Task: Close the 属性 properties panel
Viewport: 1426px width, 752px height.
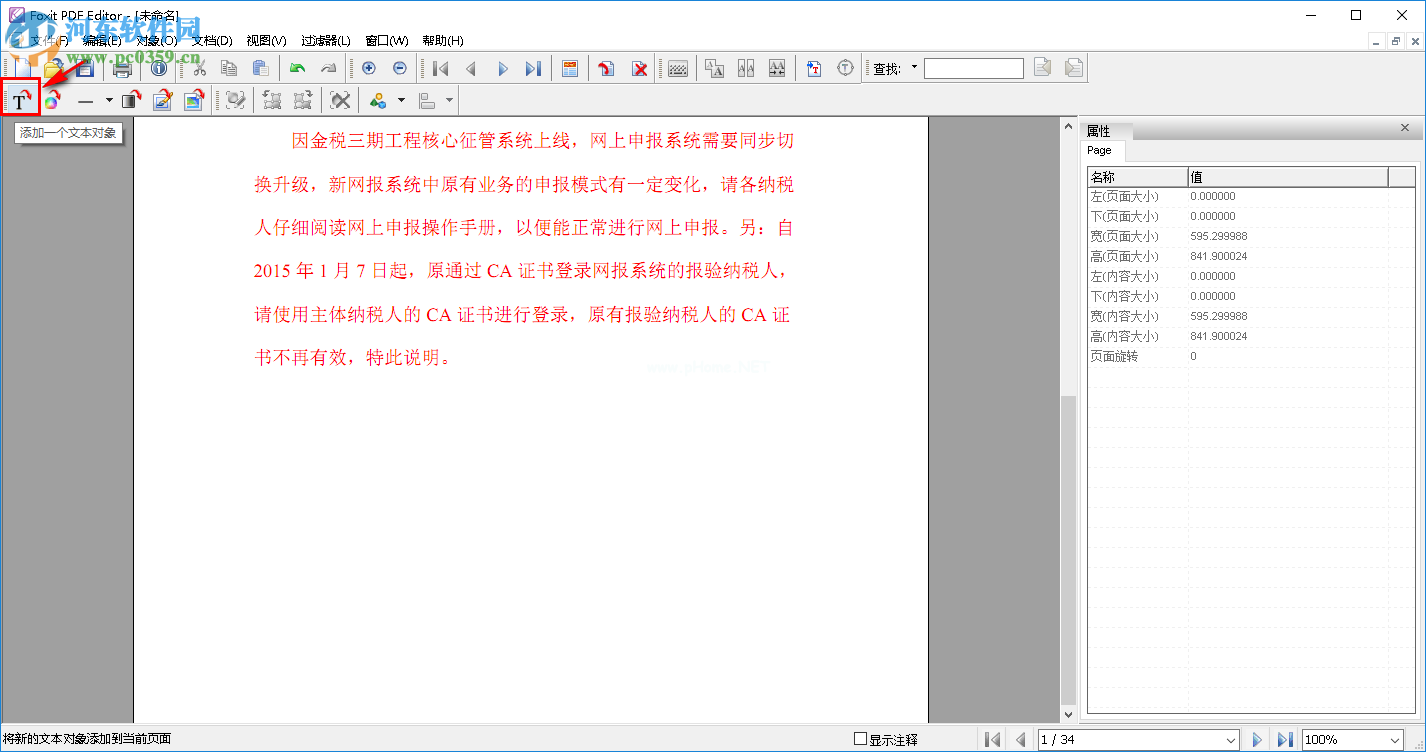Action: pyautogui.click(x=1405, y=128)
